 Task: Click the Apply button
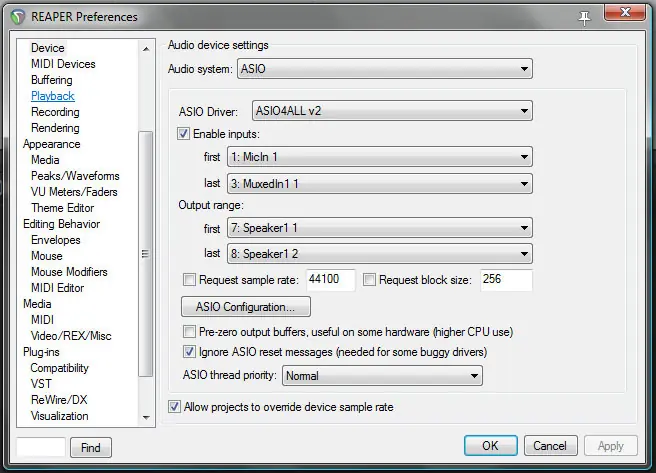point(610,445)
